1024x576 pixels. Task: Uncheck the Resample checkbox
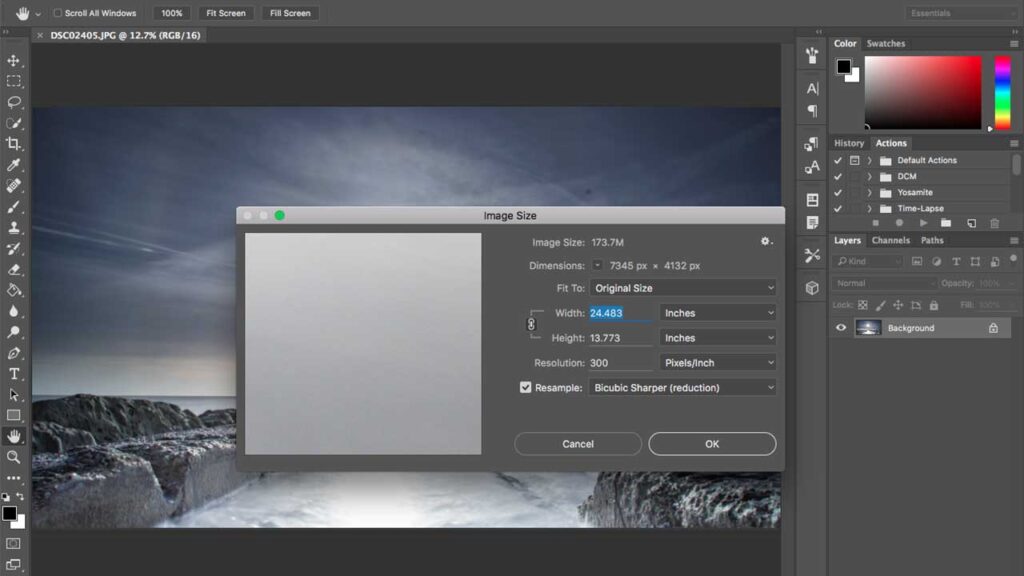(525, 387)
